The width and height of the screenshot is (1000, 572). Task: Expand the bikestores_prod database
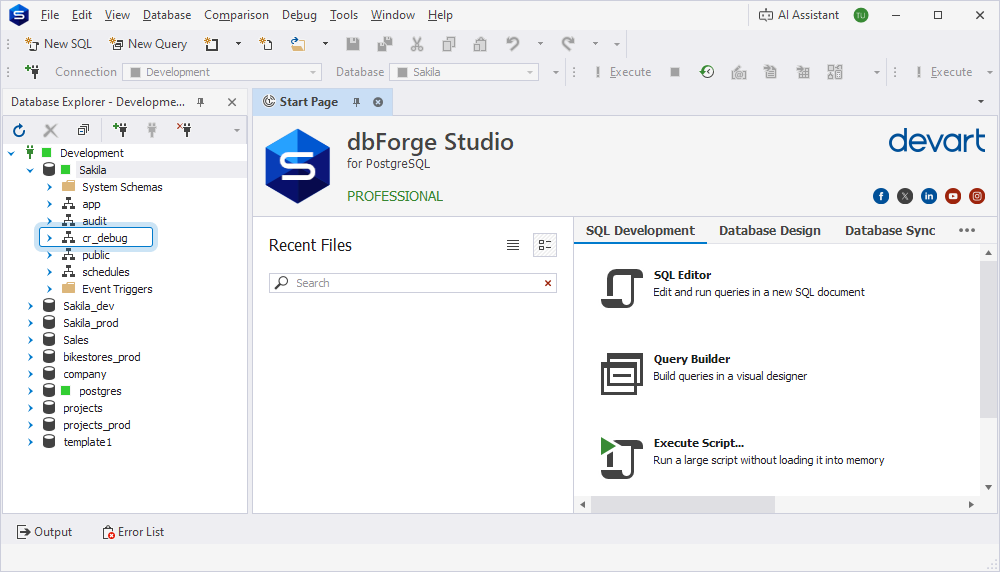point(30,357)
